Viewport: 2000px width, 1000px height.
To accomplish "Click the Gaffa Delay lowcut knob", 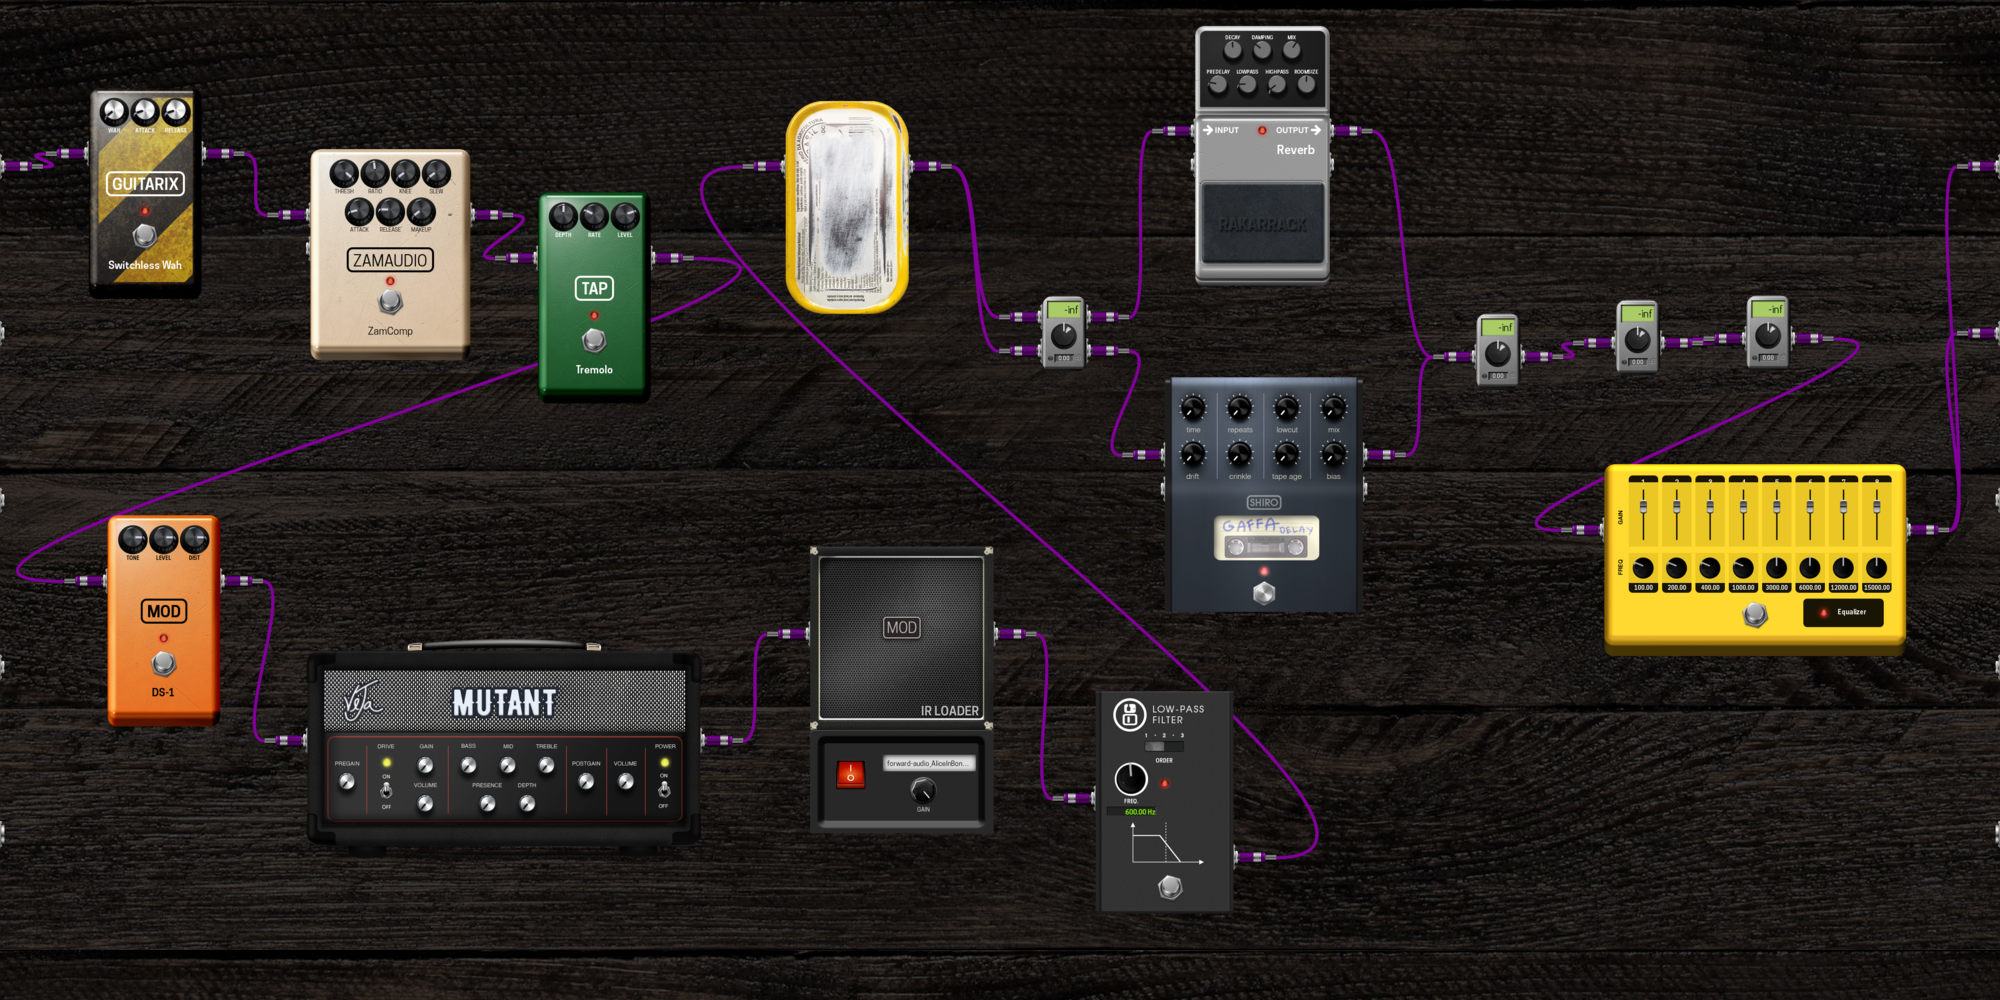I will tap(1287, 408).
